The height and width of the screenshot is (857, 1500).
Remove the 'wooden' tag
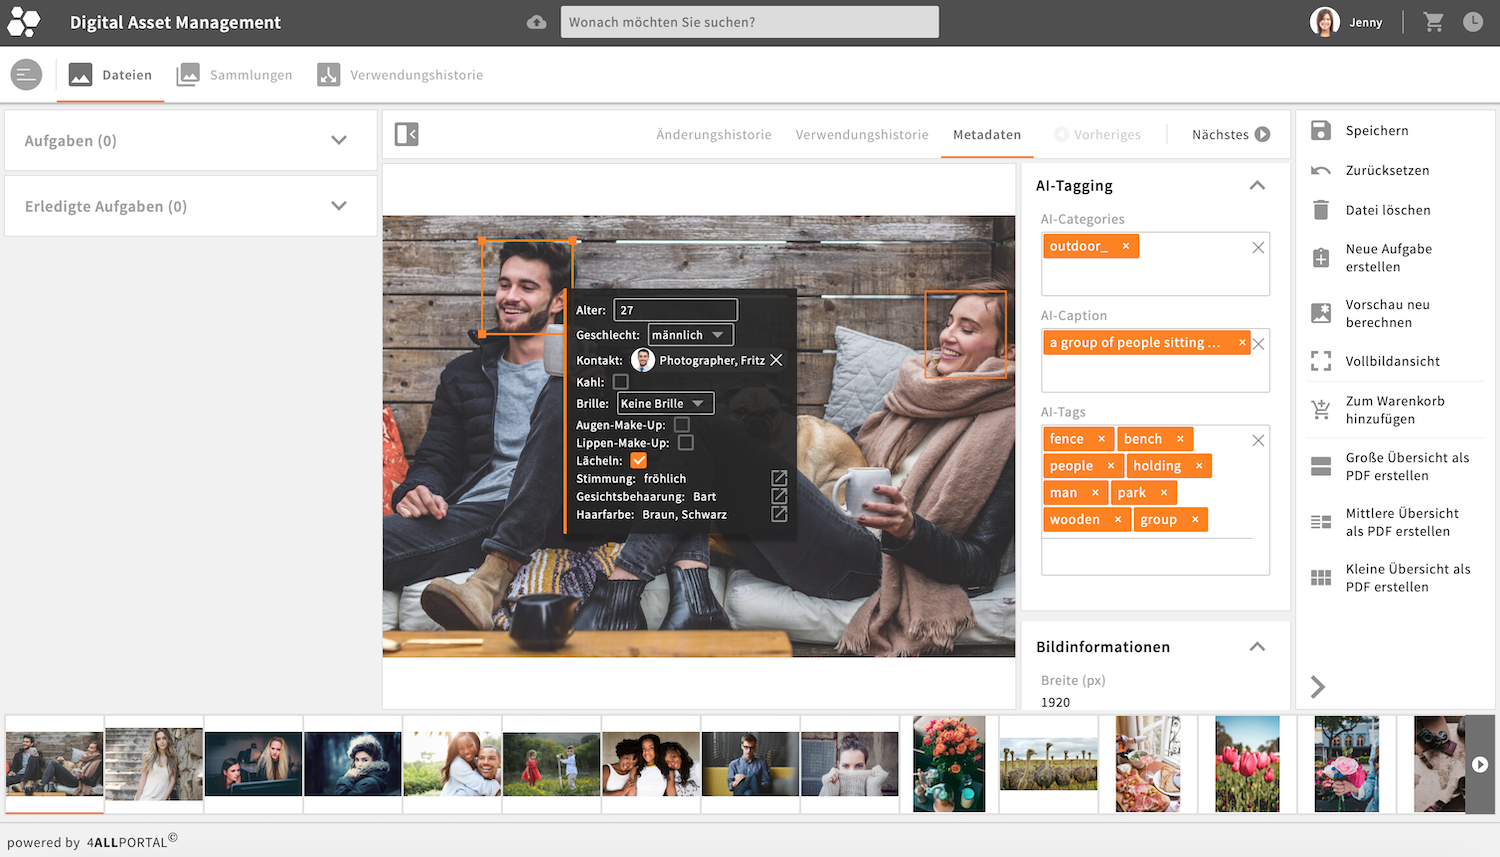point(1118,520)
